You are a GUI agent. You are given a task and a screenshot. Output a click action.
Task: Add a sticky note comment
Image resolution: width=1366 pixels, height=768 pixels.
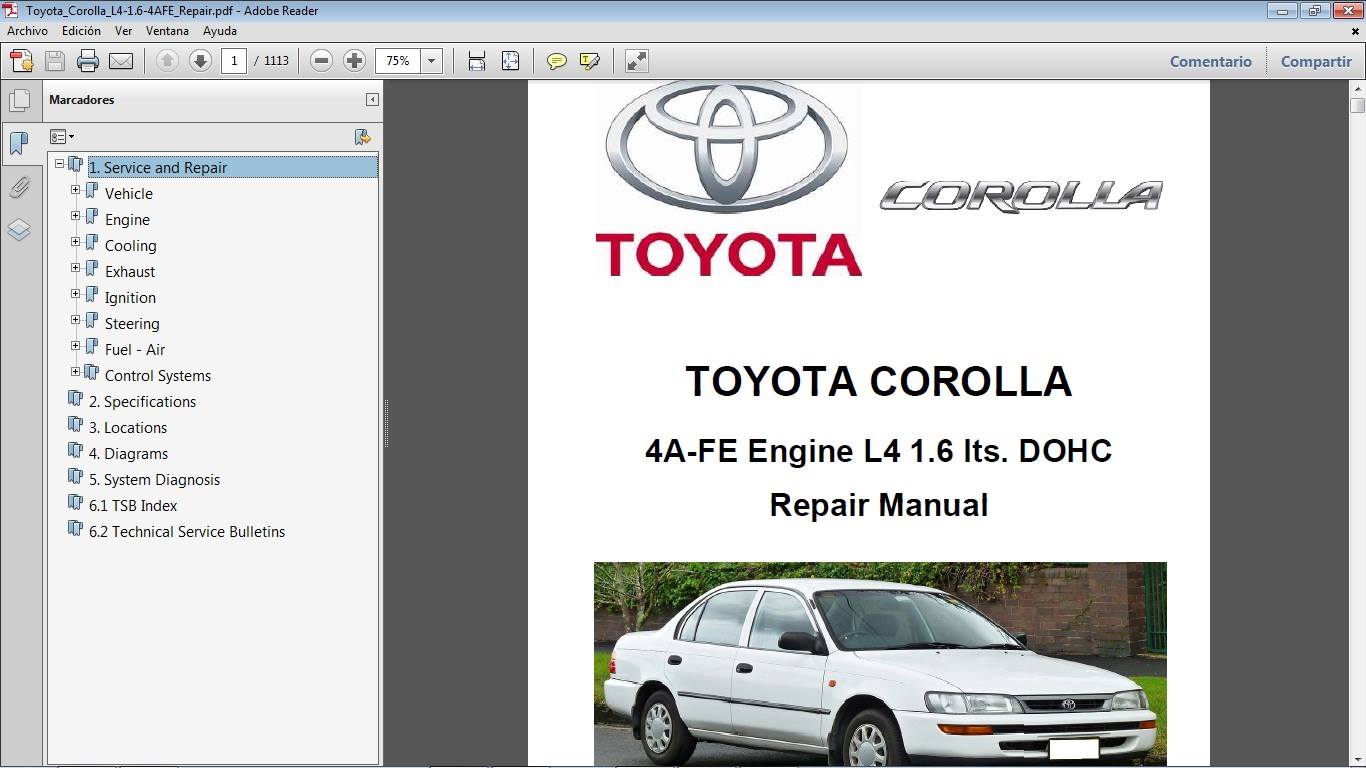[557, 61]
